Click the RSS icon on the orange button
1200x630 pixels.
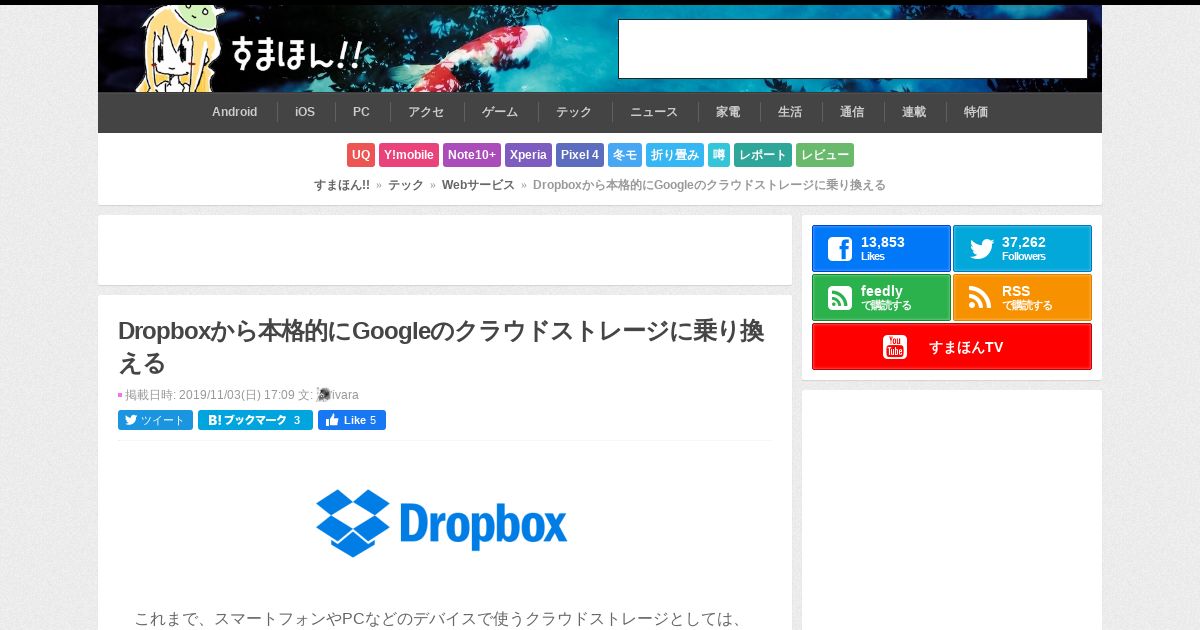point(980,298)
